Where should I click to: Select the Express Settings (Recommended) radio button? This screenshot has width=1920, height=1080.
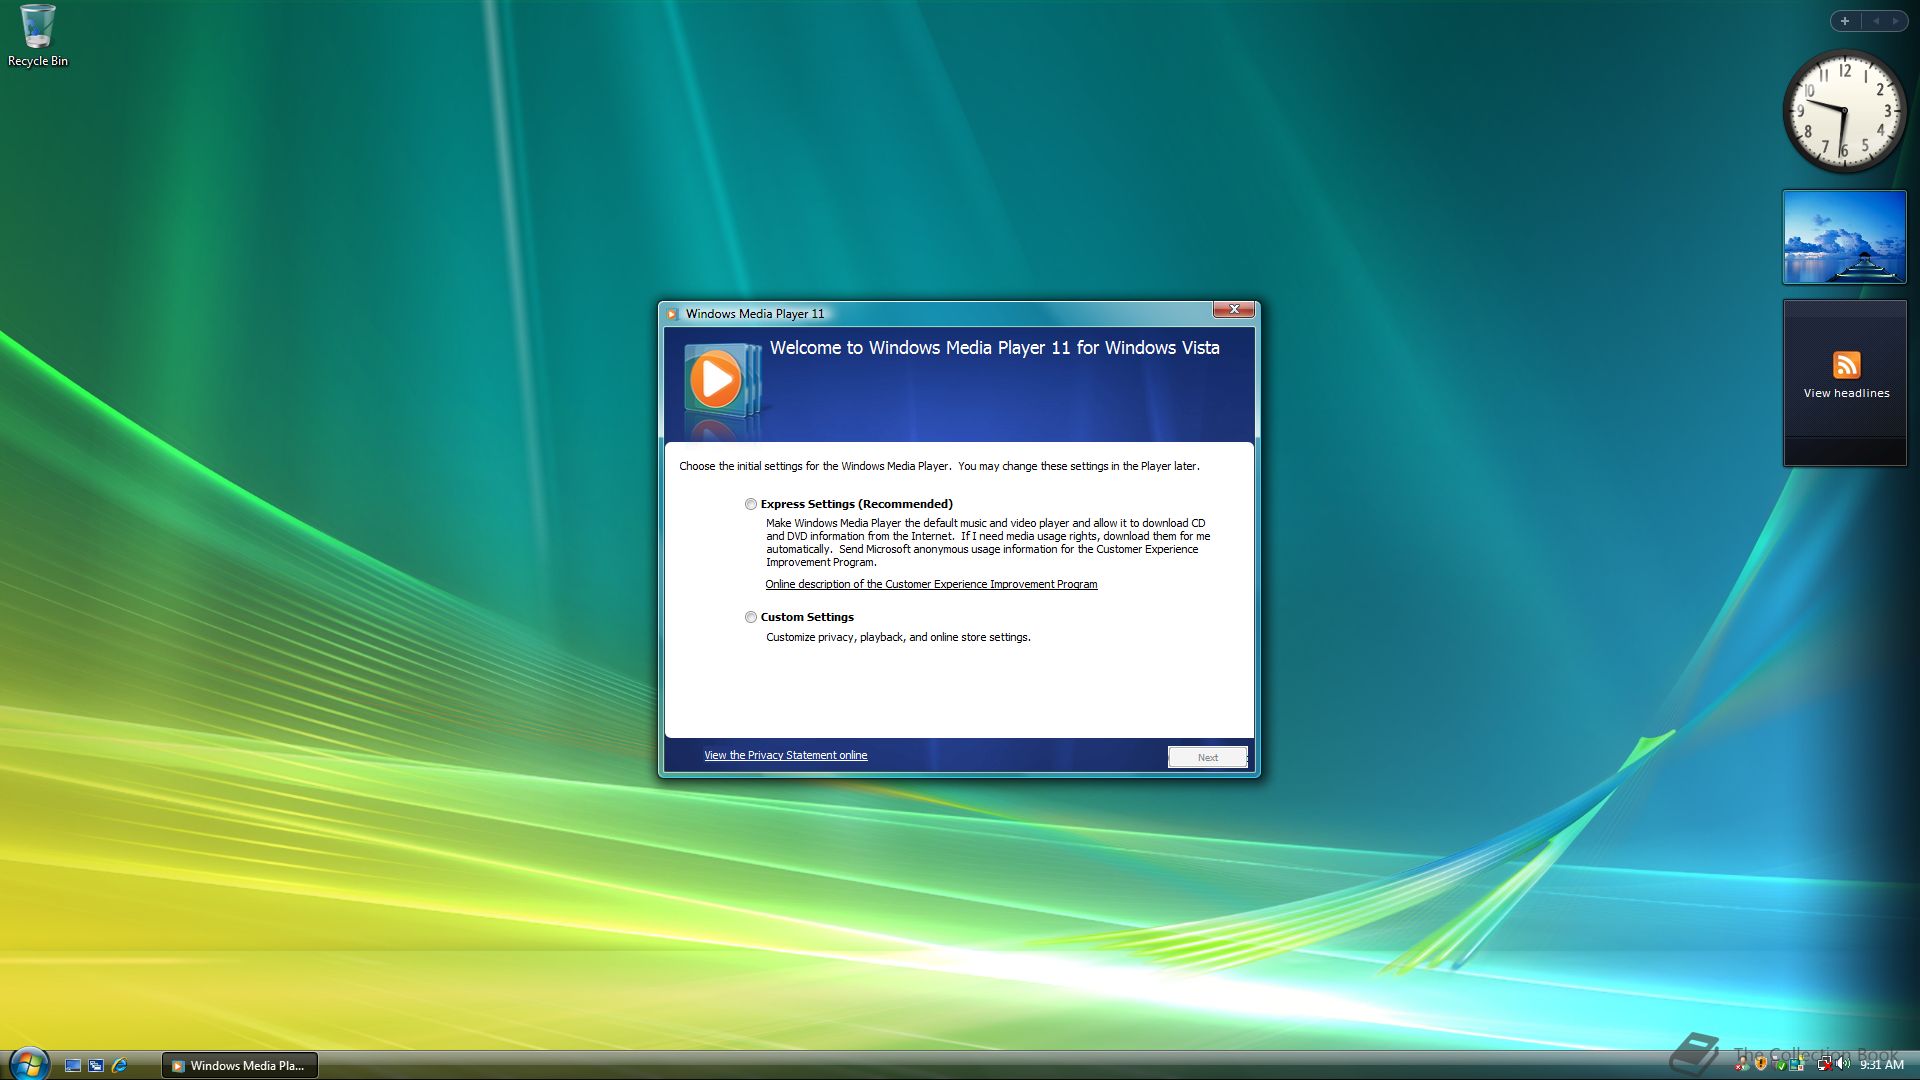tap(750, 504)
